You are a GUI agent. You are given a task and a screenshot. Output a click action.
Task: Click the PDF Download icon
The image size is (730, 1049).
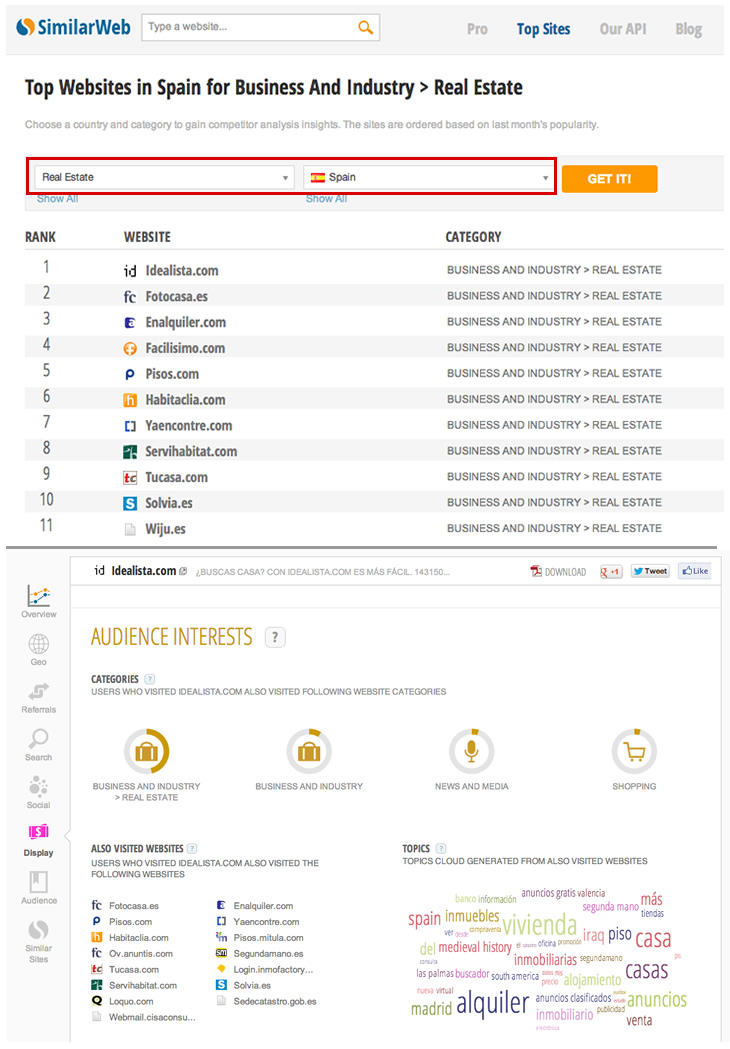(536, 571)
